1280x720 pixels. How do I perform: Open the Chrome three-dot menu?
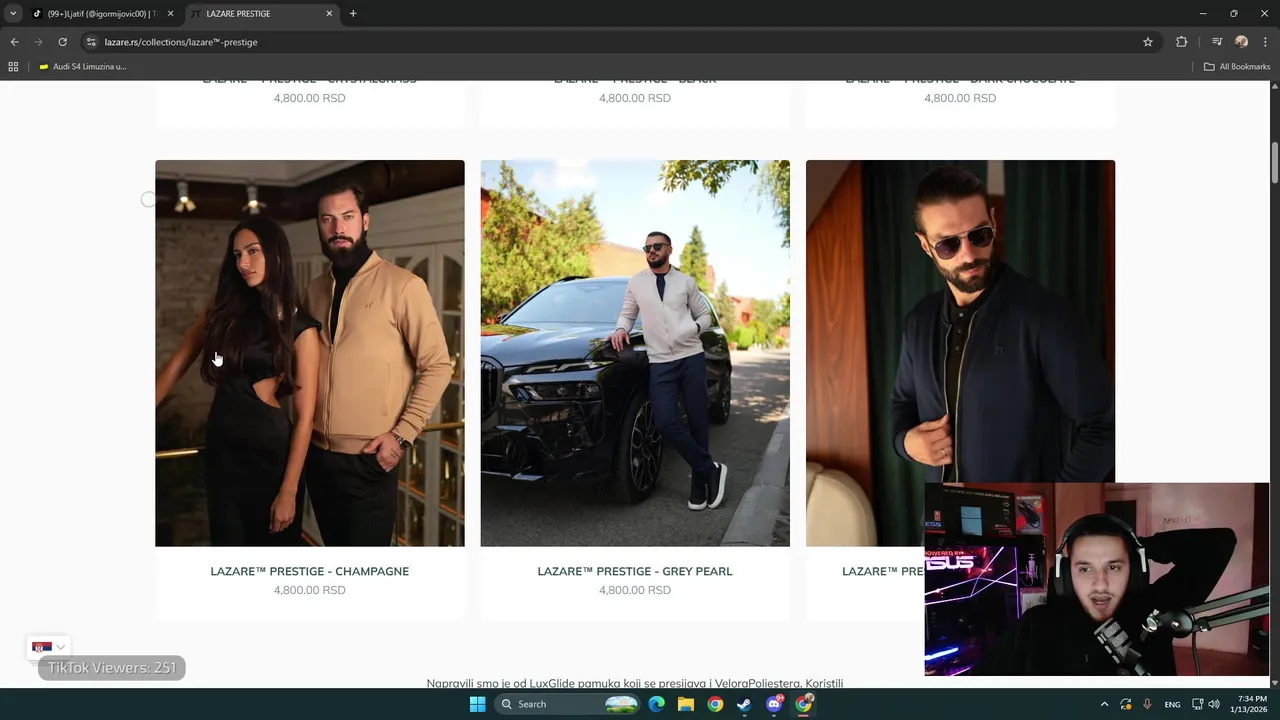pyautogui.click(x=1265, y=42)
